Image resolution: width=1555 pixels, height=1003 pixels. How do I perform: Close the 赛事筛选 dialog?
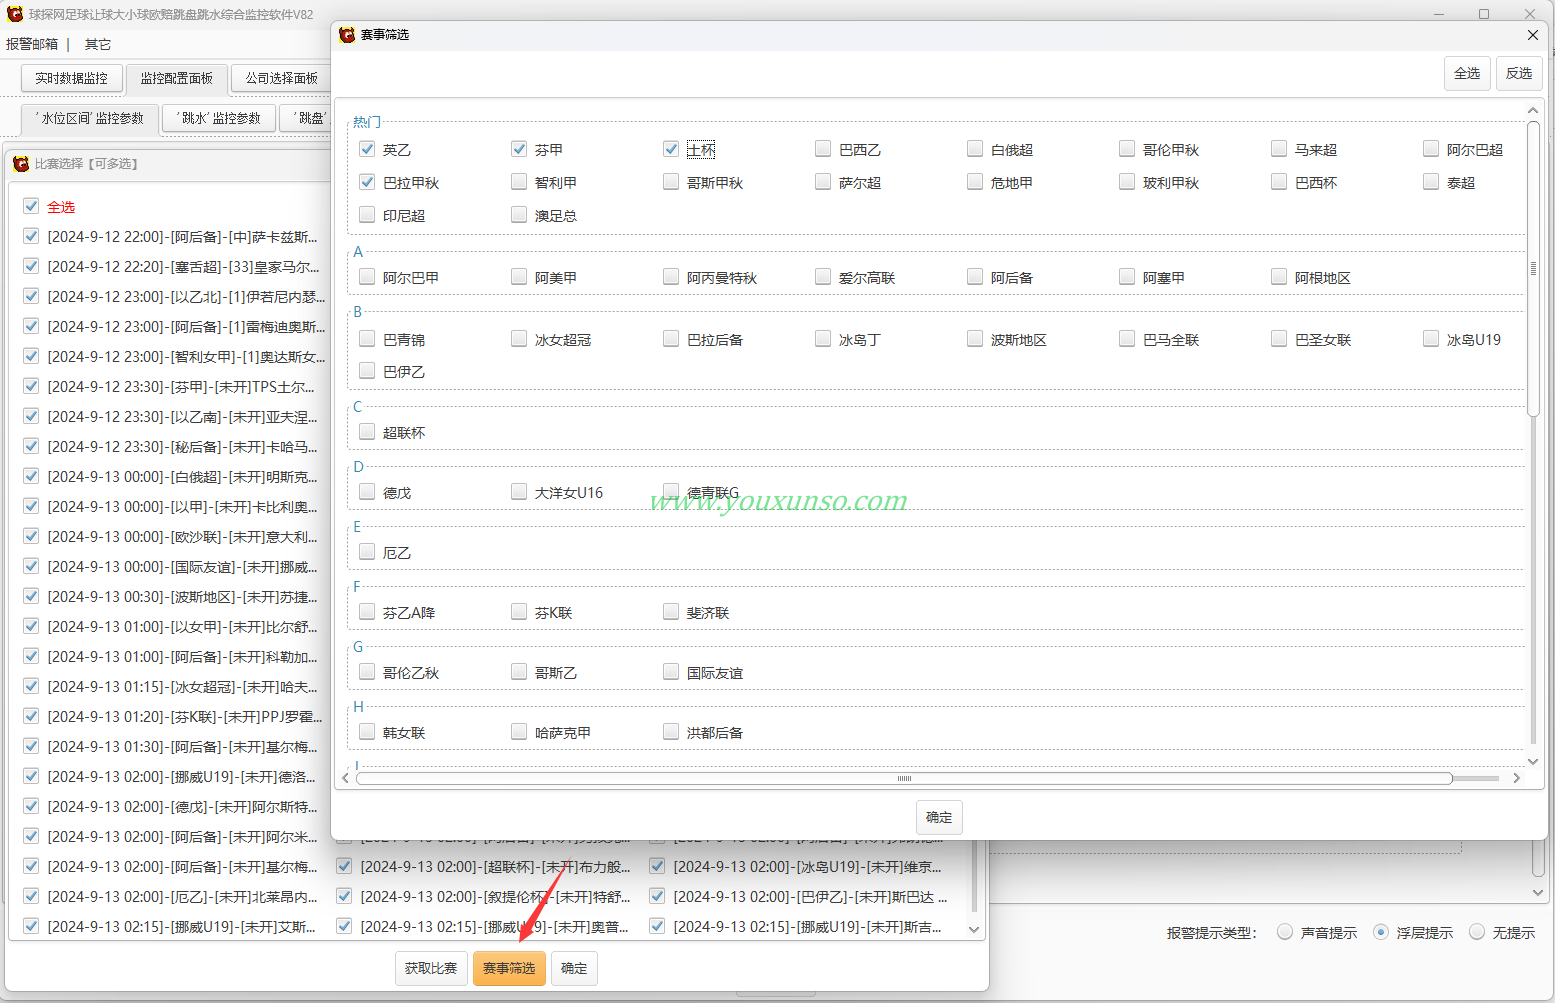coord(1532,35)
